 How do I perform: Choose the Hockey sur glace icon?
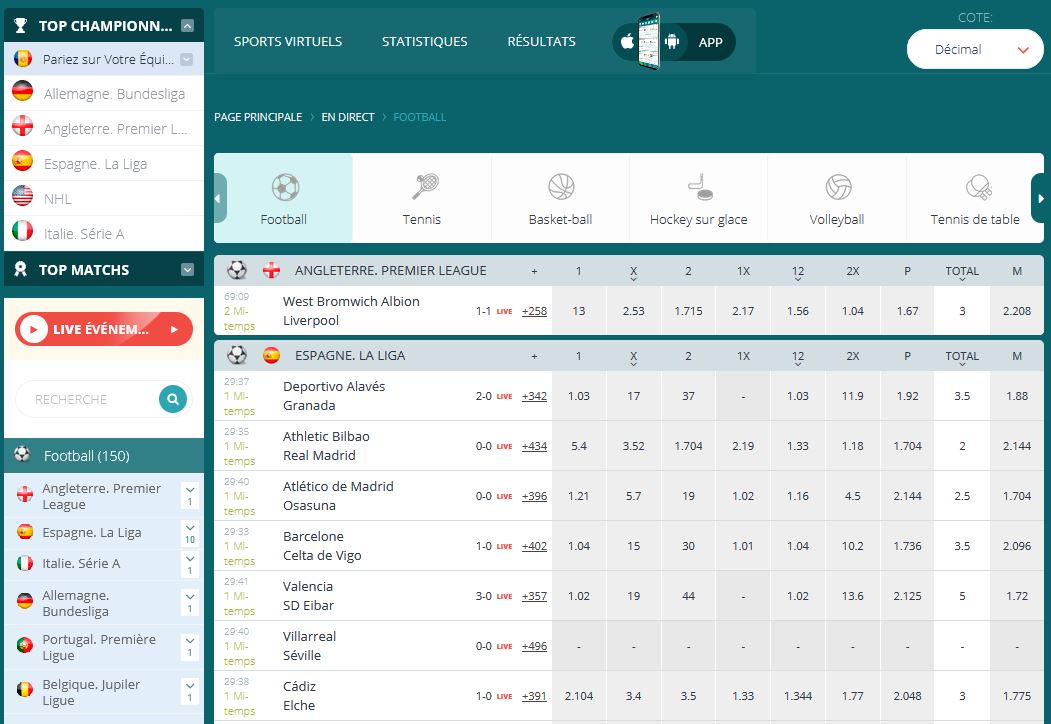[698, 187]
